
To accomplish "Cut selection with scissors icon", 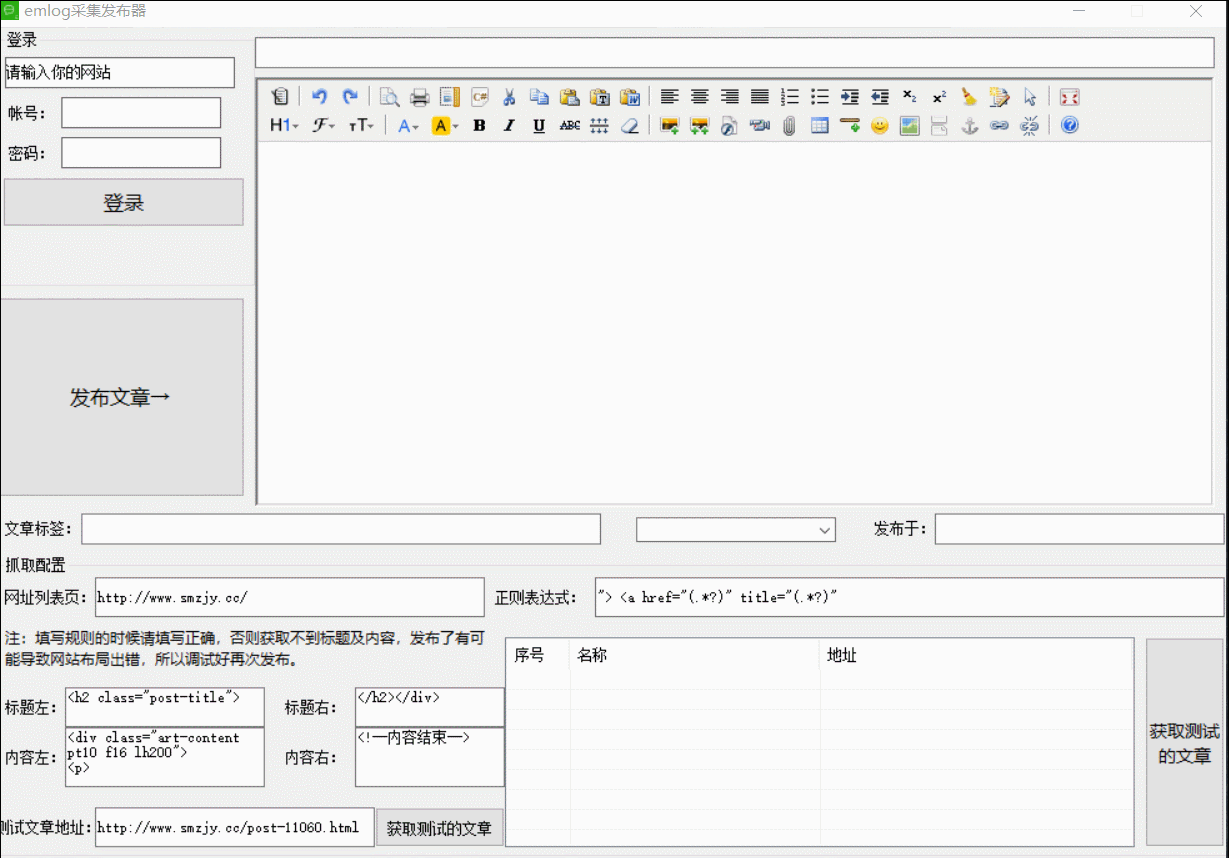I will [510, 97].
